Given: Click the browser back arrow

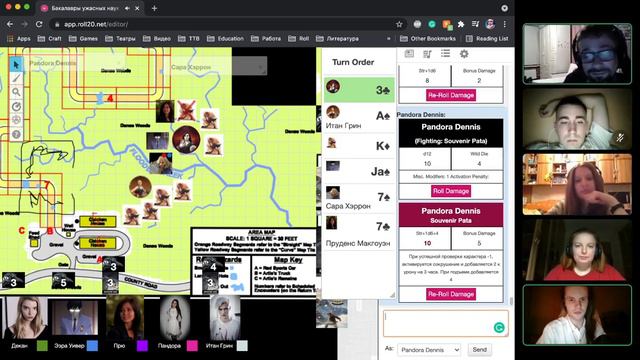Looking at the screenshot, I should (10, 24).
